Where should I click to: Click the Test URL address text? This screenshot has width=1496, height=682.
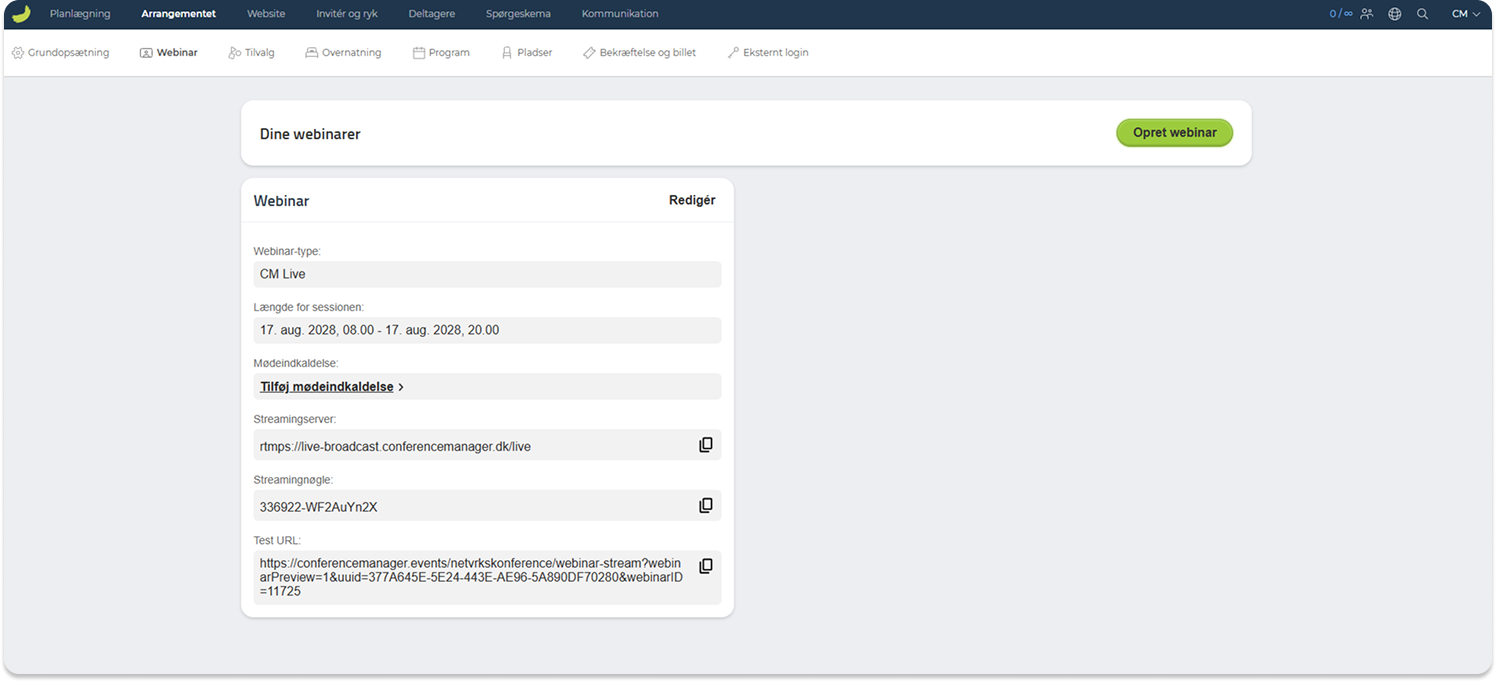click(x=473, y=577)
